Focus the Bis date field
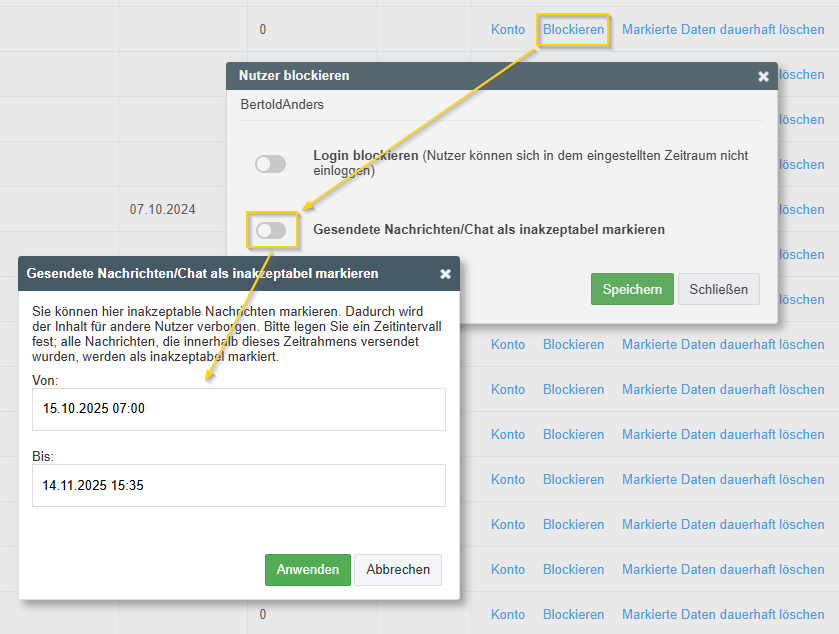 click(x=238, y=485)
